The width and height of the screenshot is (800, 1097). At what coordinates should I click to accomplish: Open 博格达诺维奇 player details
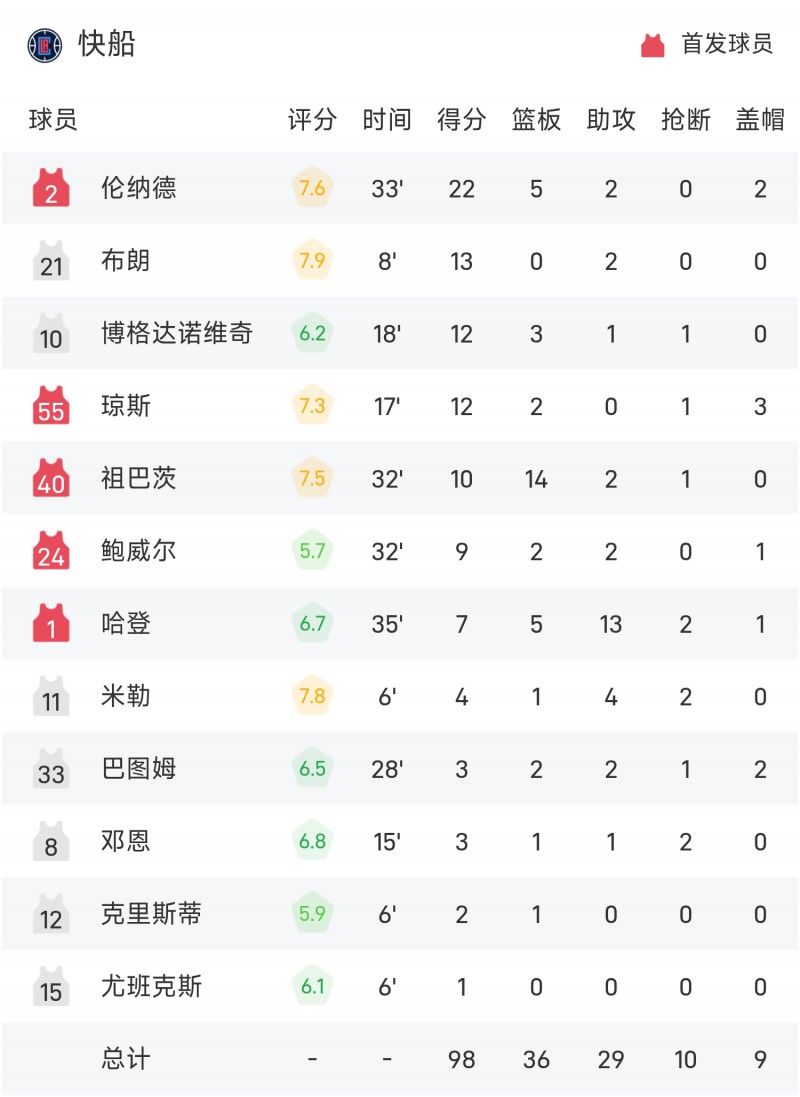176,333
